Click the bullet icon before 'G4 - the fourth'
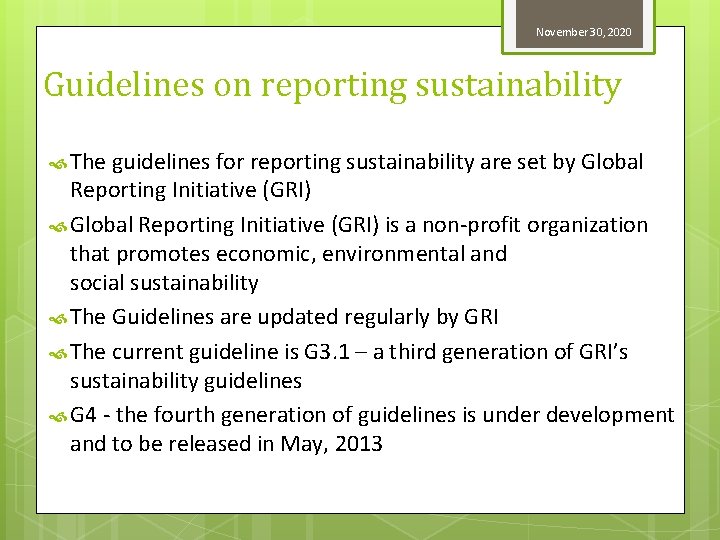 (x=58, y=417)
